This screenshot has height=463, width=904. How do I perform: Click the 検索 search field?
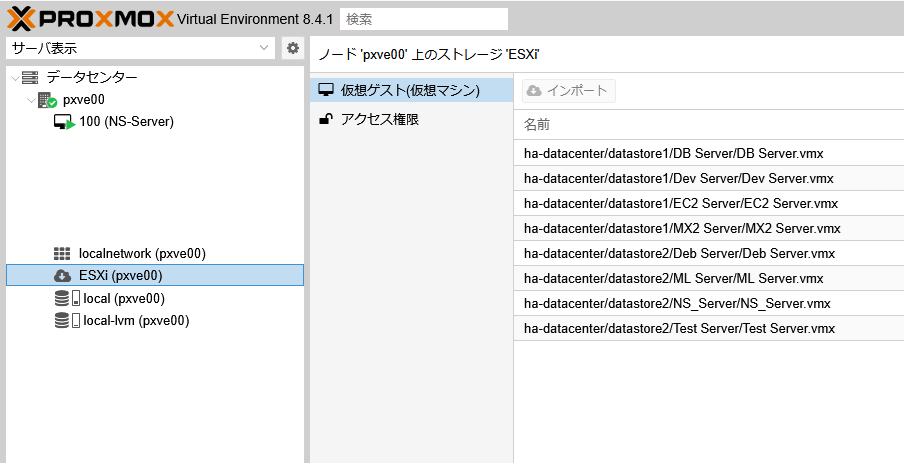coord(424,19)
